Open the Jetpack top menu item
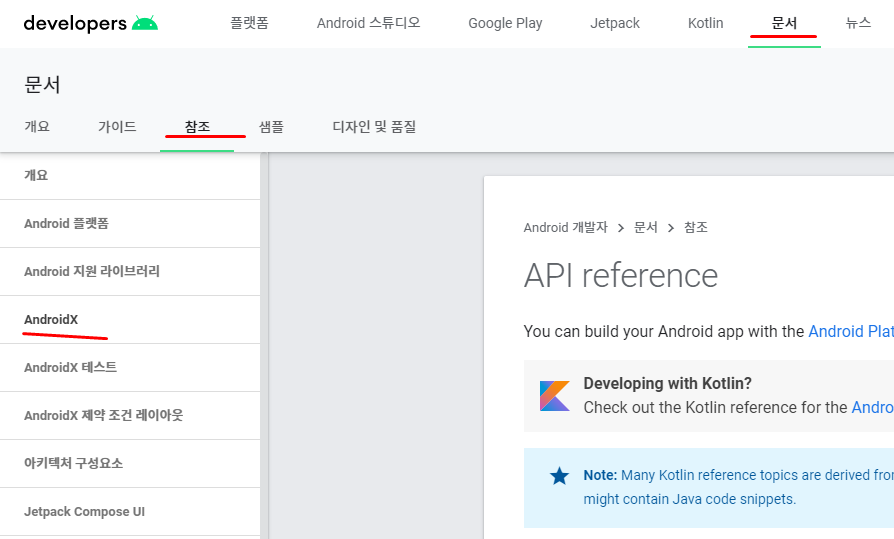The image size is (894, 539). pos(615,23)
